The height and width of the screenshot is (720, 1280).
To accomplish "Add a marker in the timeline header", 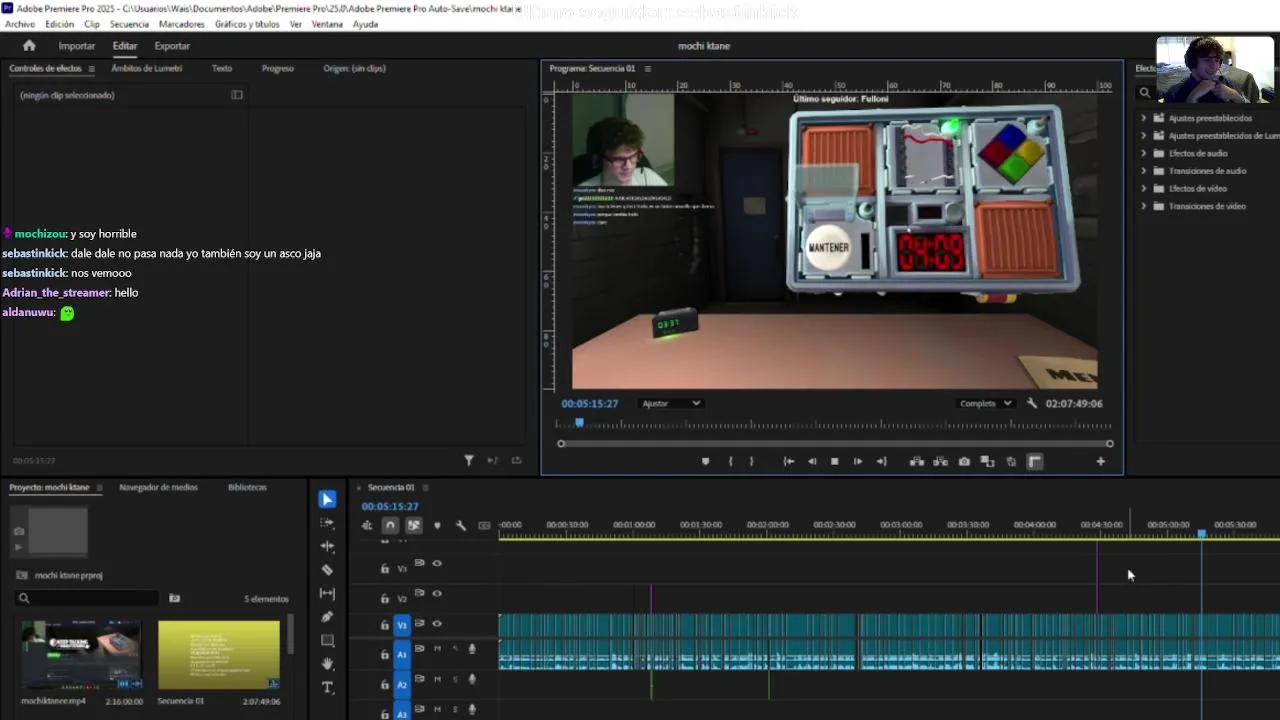I will tap(437, 526).
